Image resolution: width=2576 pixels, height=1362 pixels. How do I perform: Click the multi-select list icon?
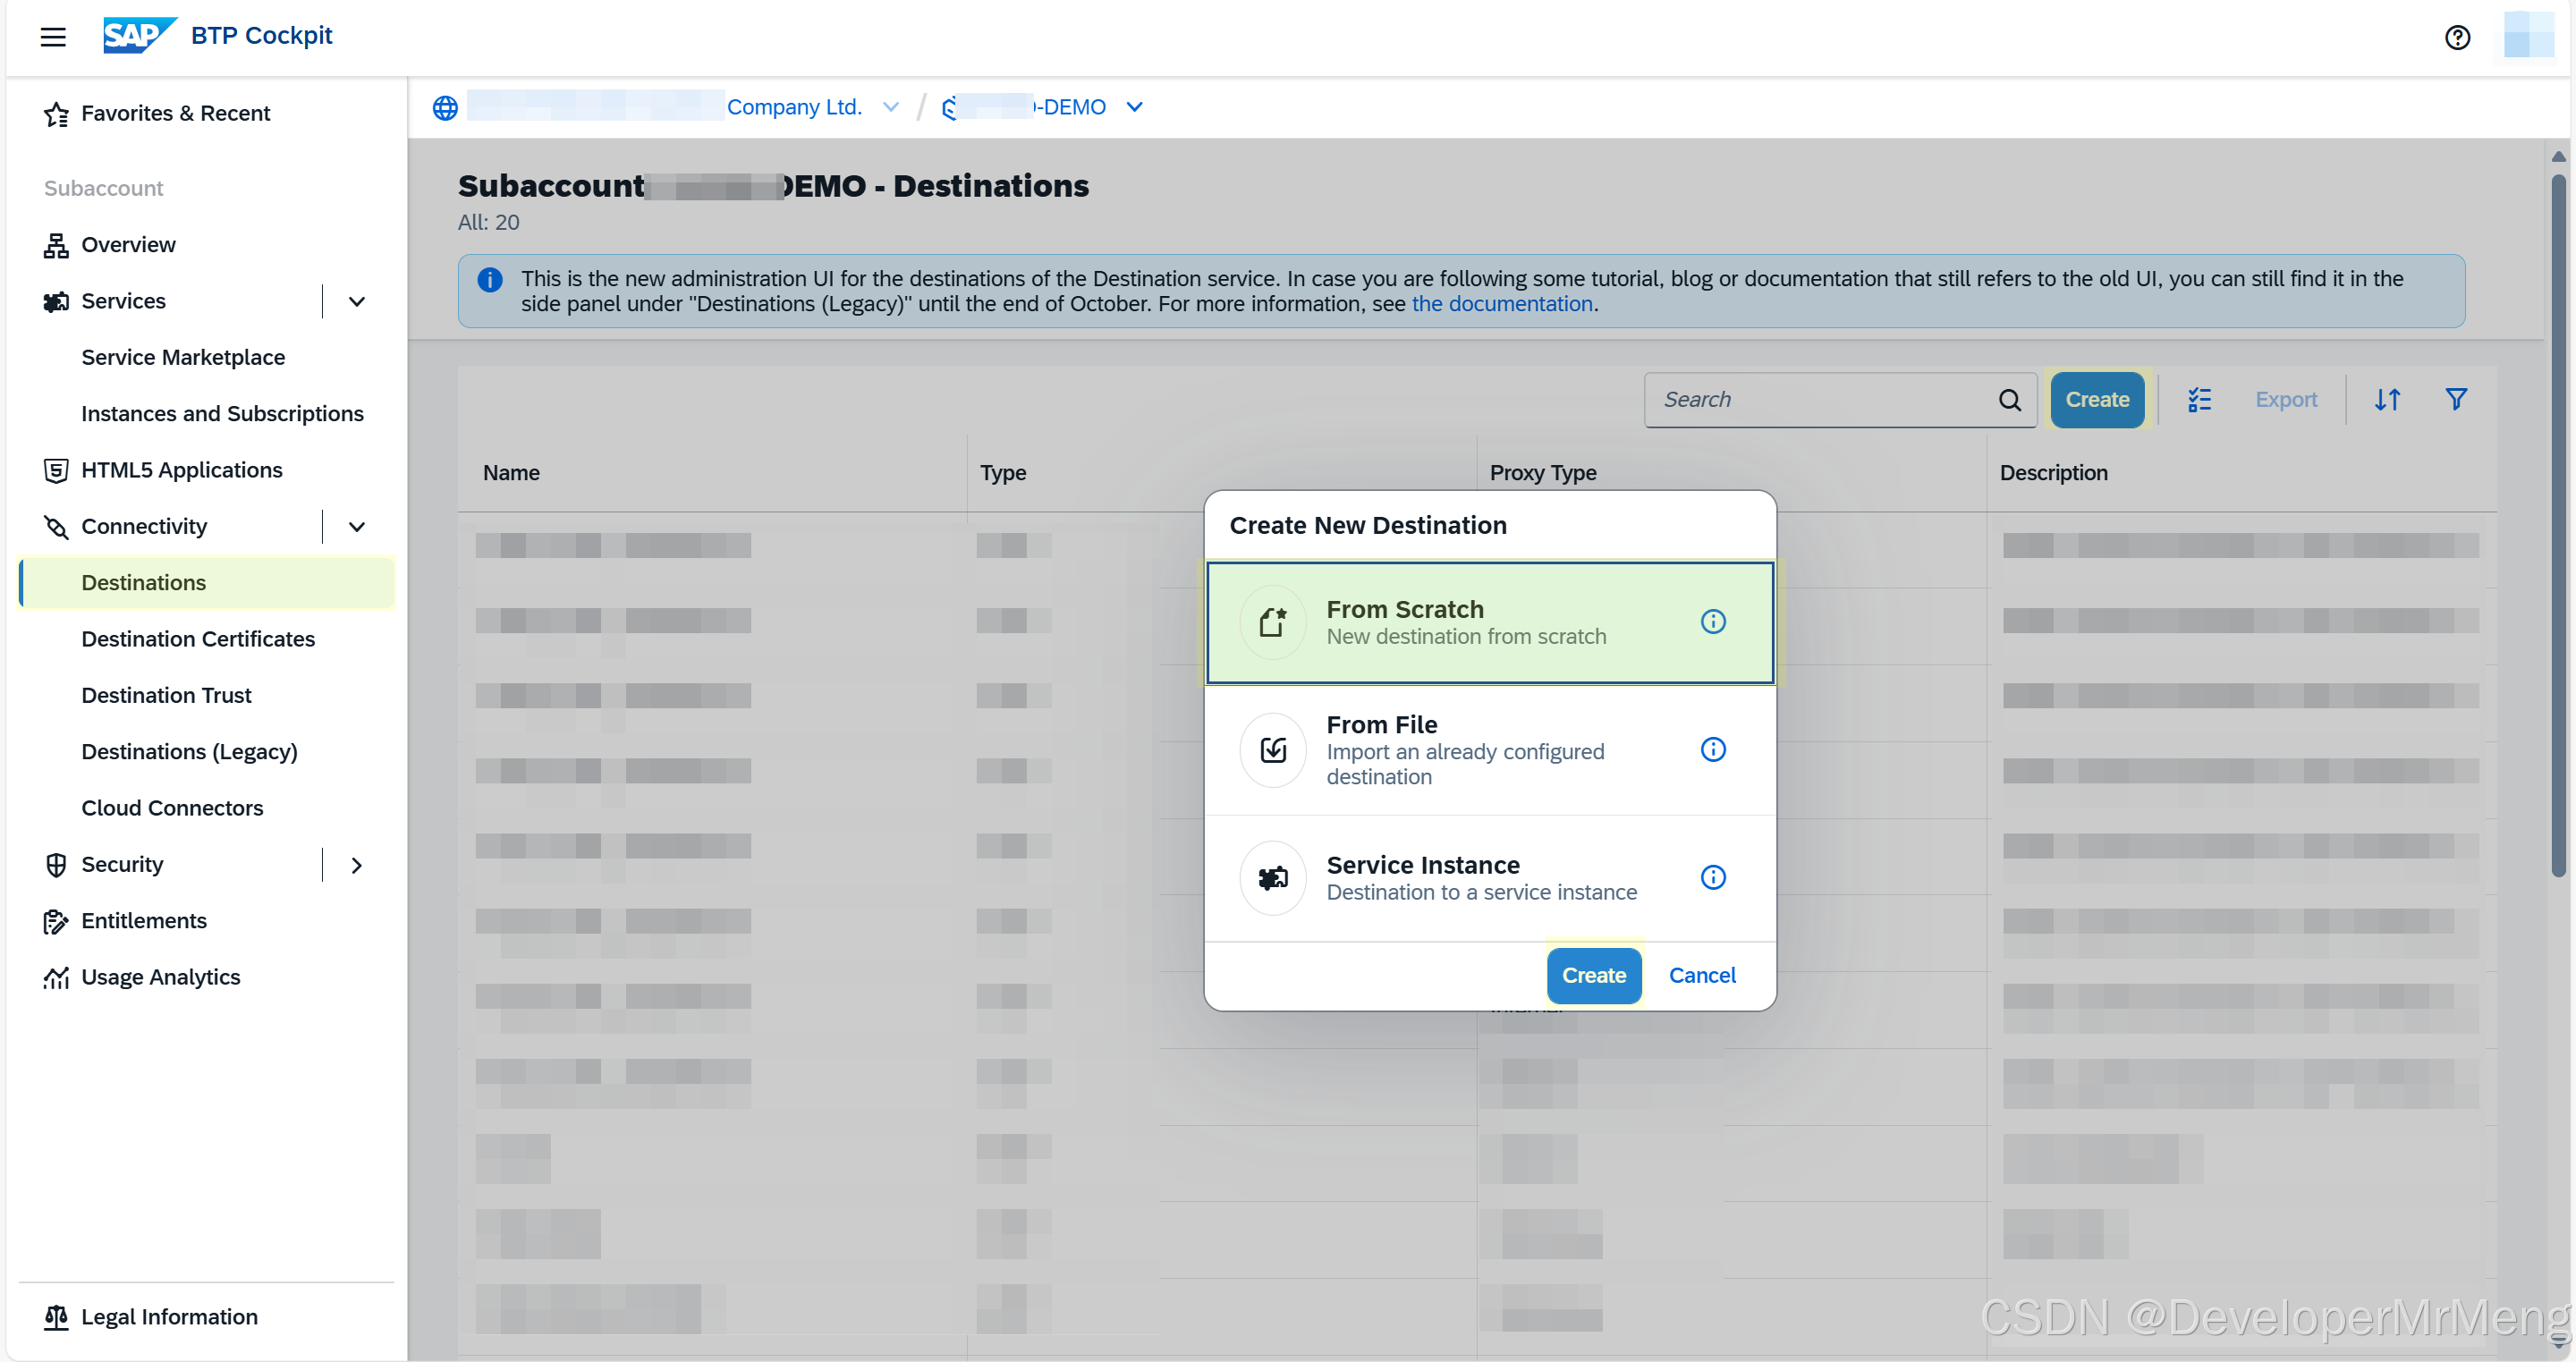point(2198,399)
